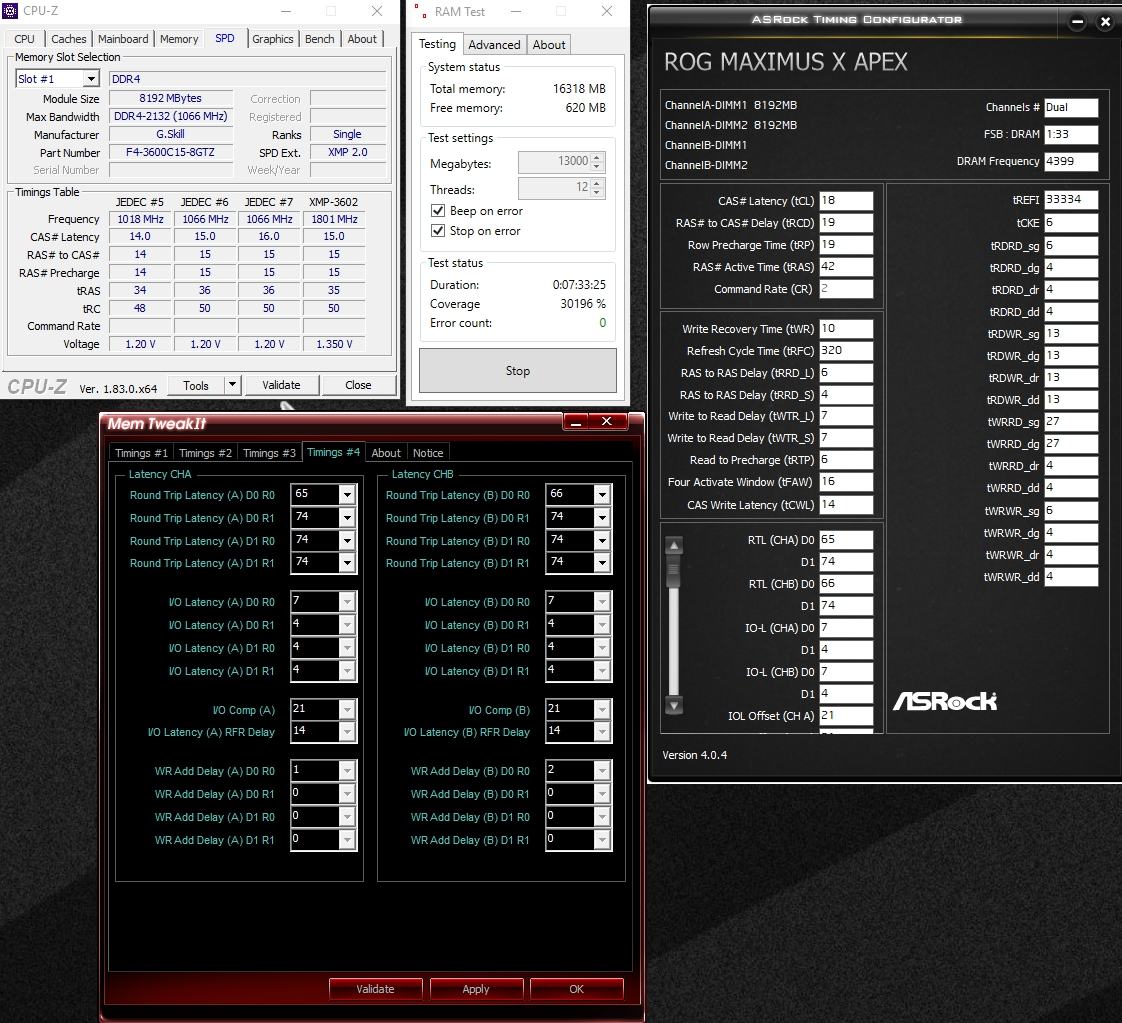1122x1023 pixels.
Task: Minimize the Mem TweakIt window
Action: pyautogui.click(x=575, y=422)
